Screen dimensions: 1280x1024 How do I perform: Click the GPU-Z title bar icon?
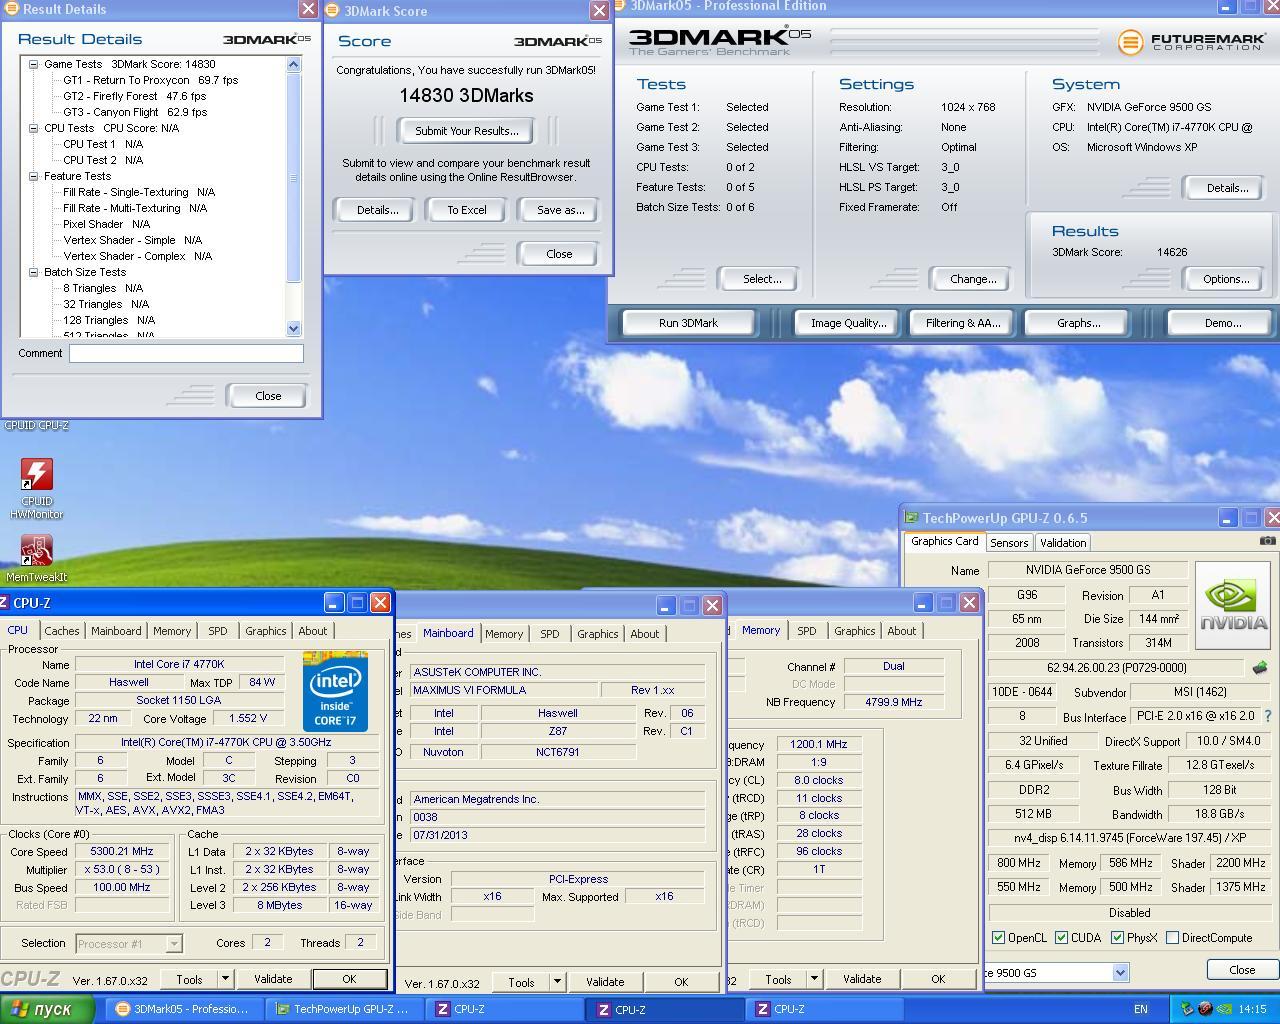911,517
